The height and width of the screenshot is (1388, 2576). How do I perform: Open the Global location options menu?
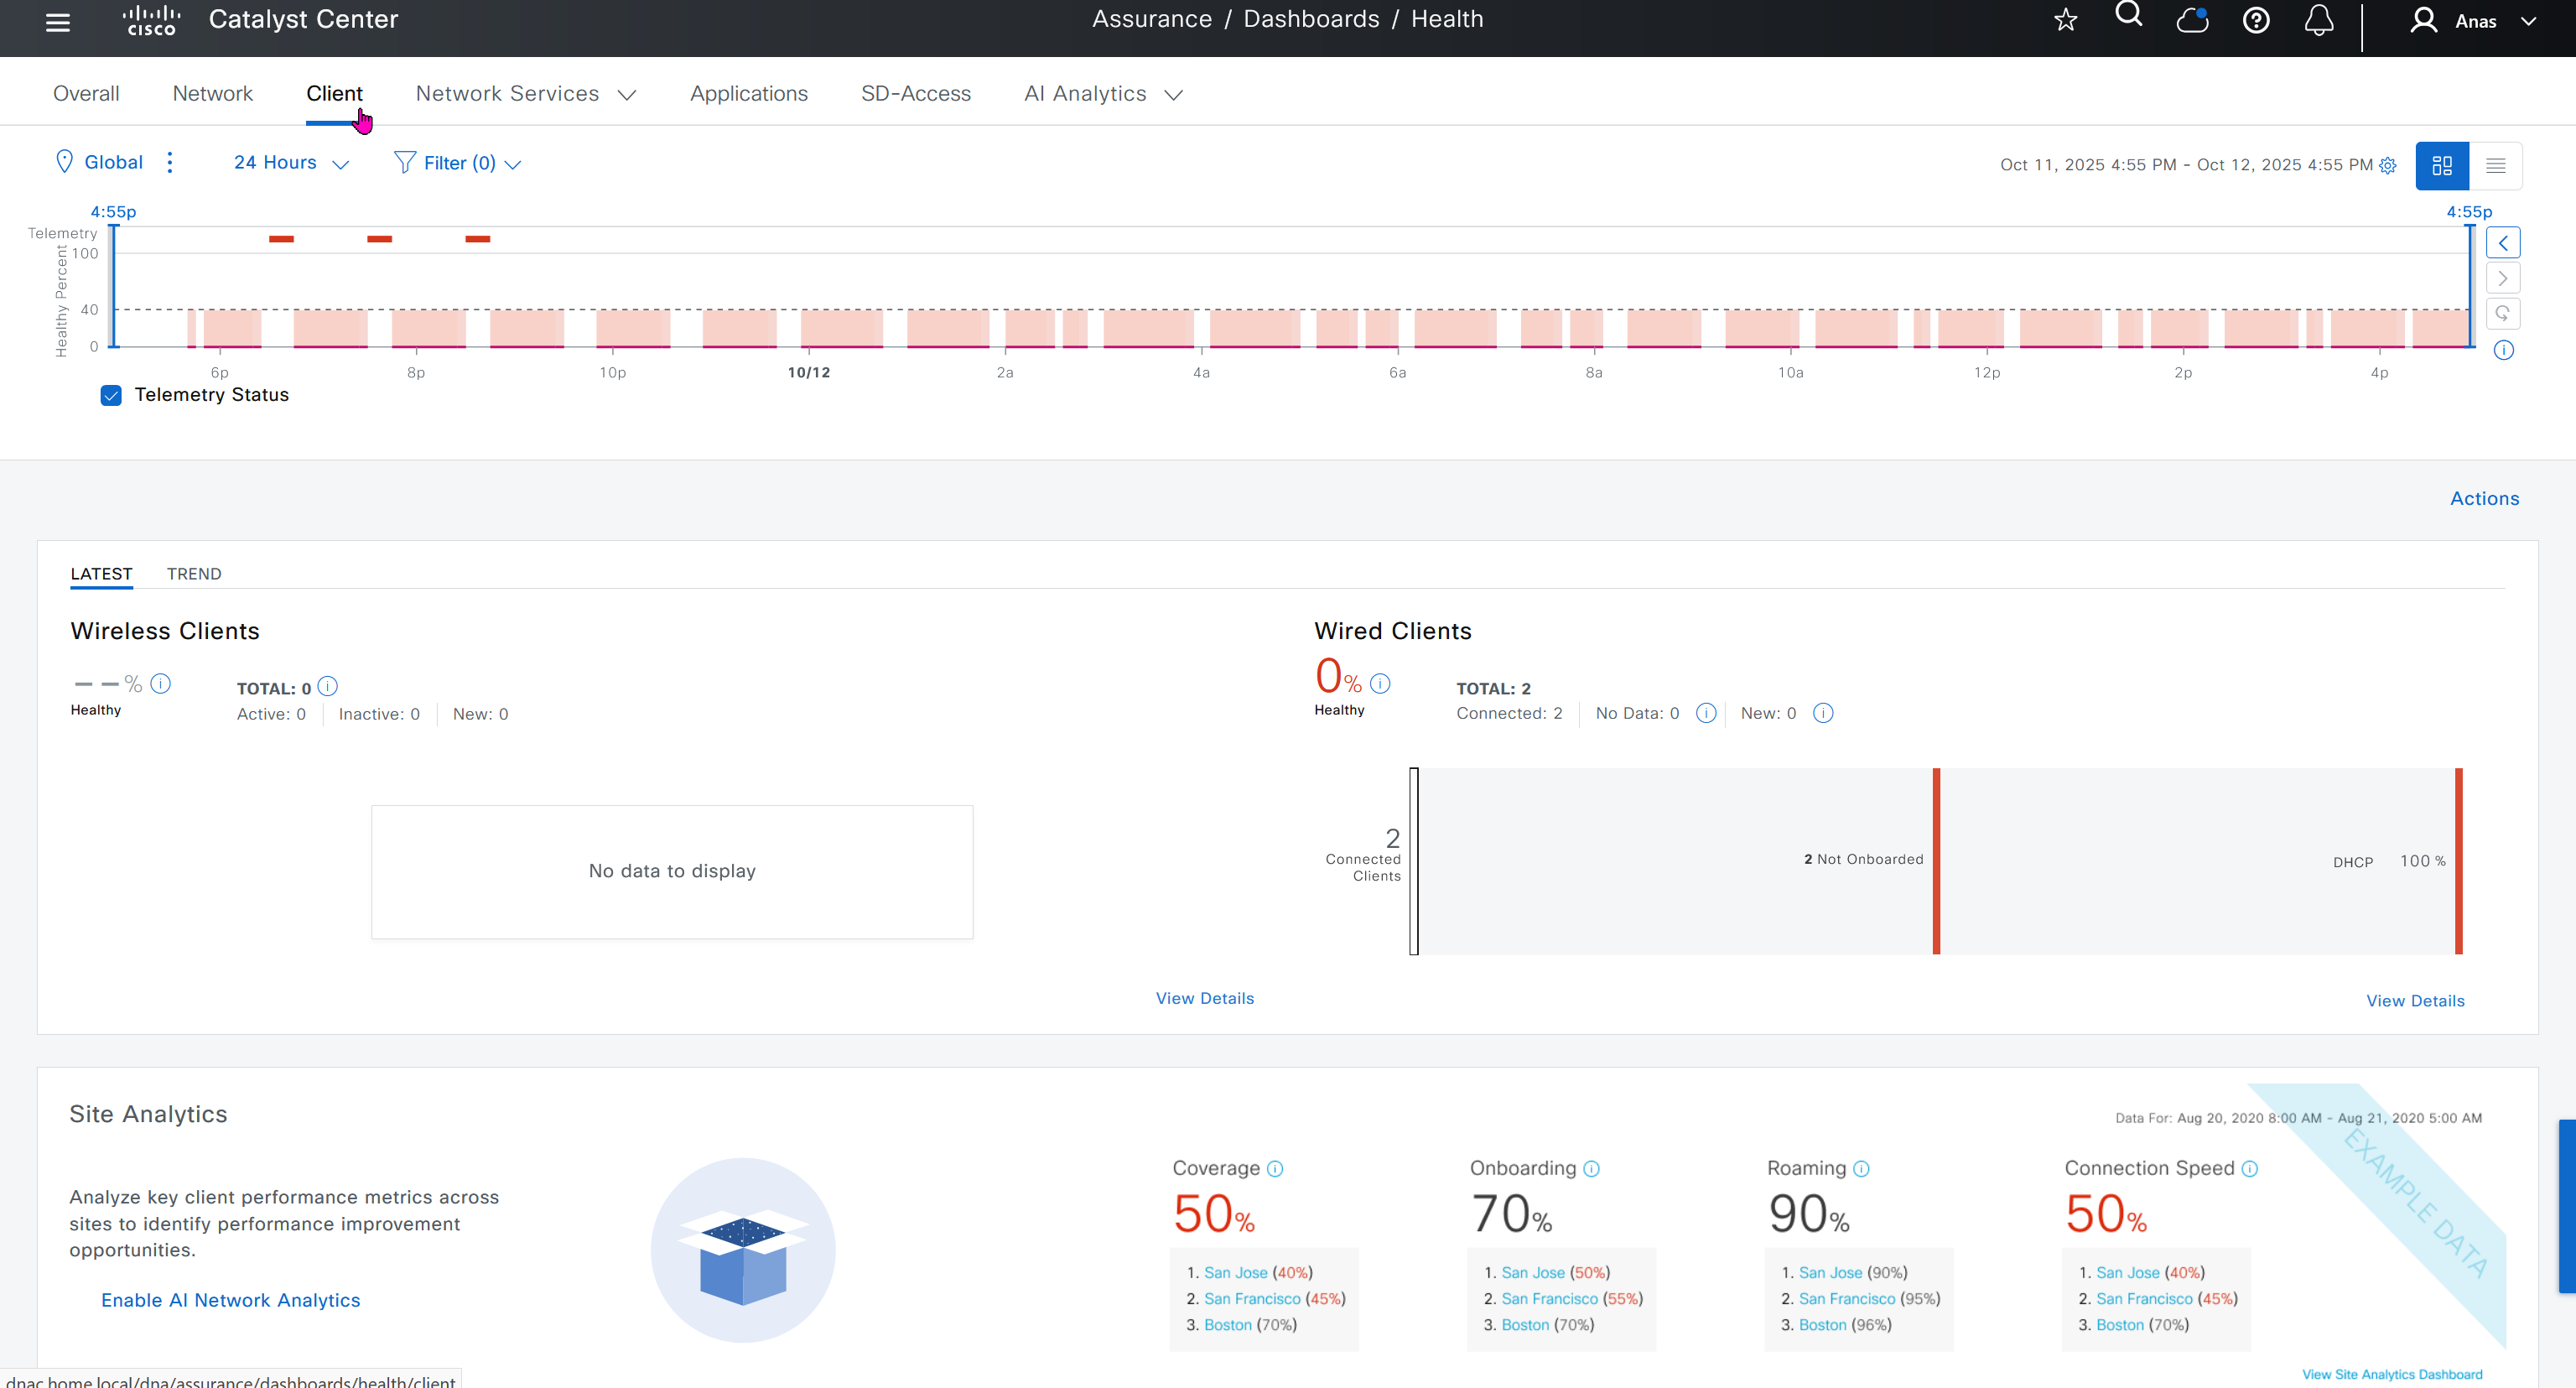point(170,163)
